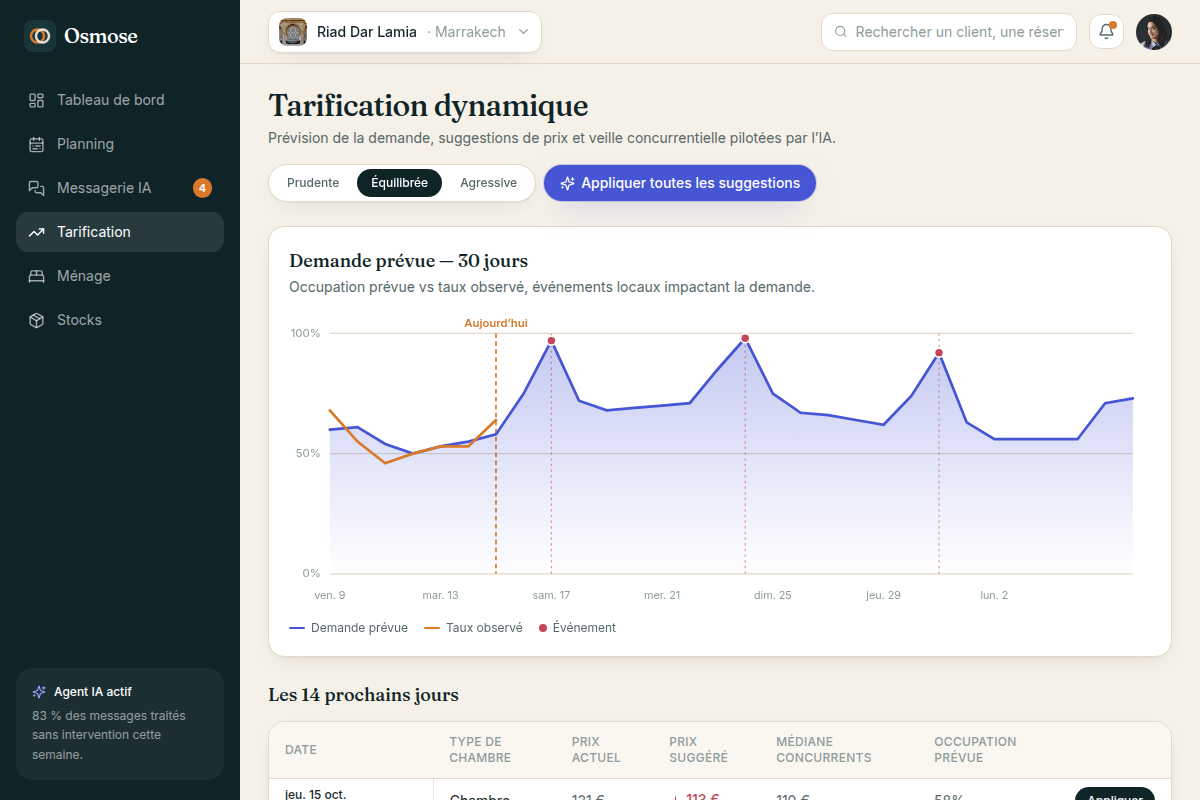Open Stocks section
1200x800 pixels.
coord(120,320)
